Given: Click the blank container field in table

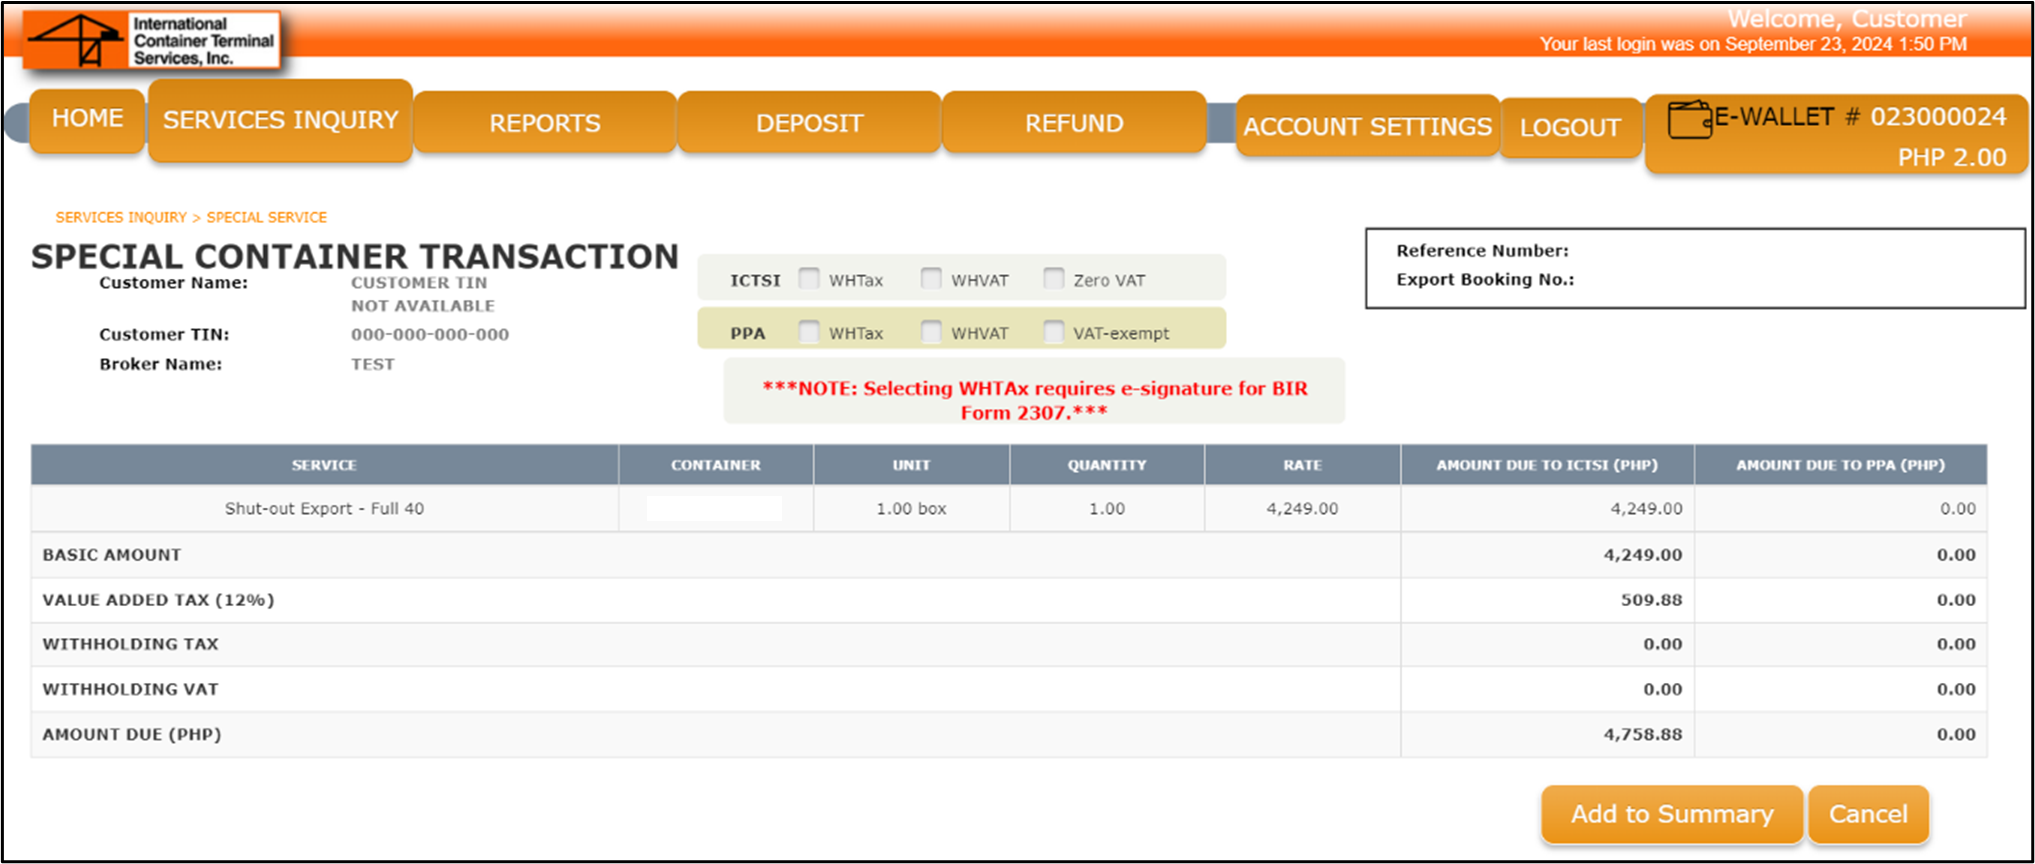Looking at the screenshot, I should (x=714, y=509).
